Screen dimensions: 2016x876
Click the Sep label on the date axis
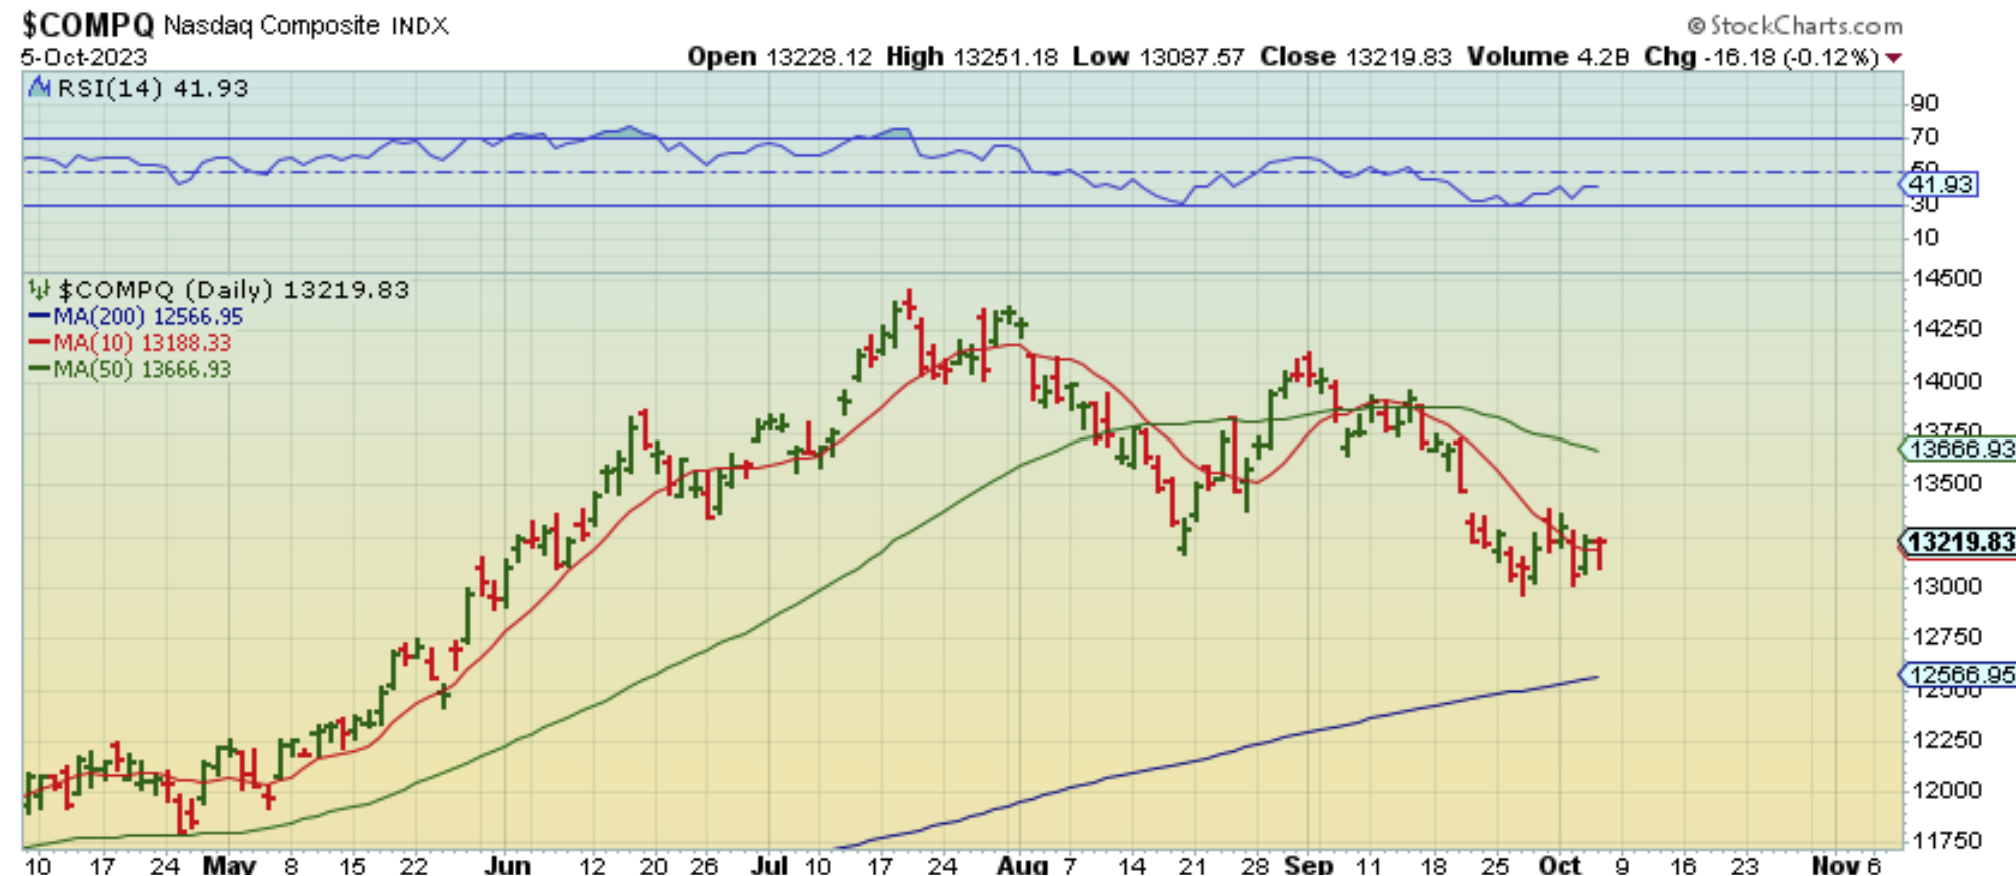(x=1309, y=865)
